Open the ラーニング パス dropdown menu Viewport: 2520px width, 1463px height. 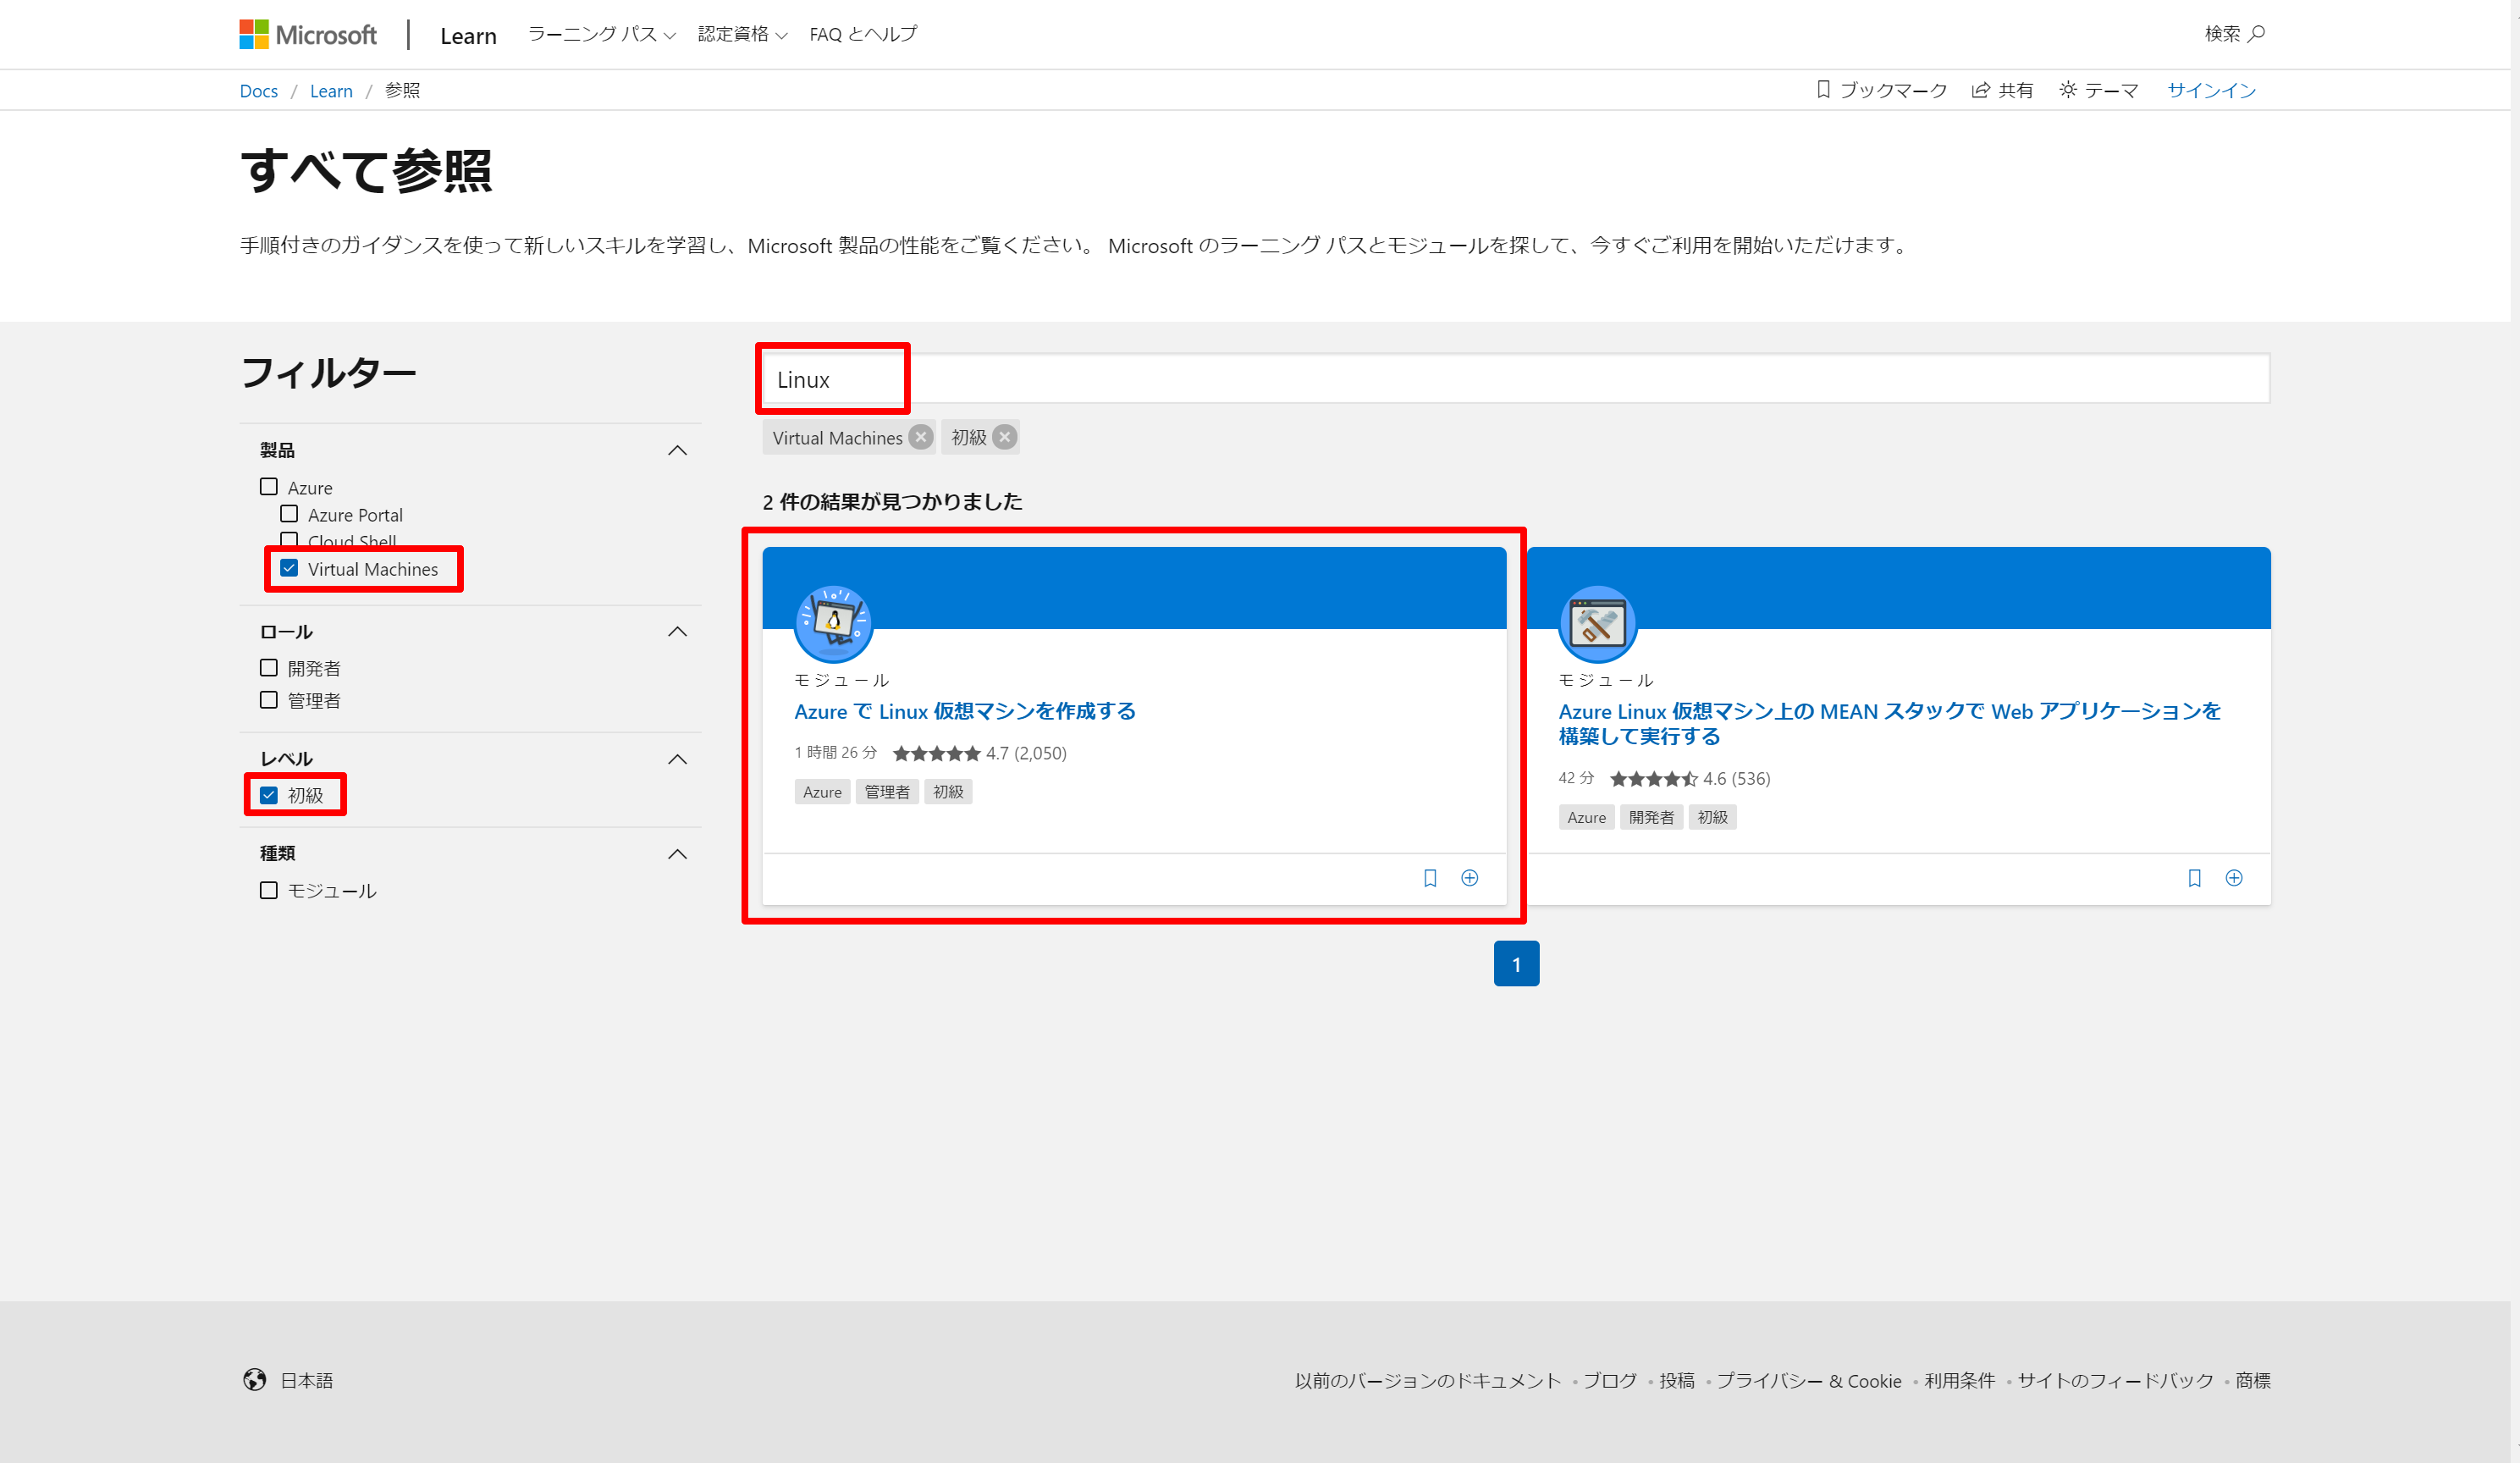coord(601,35)
